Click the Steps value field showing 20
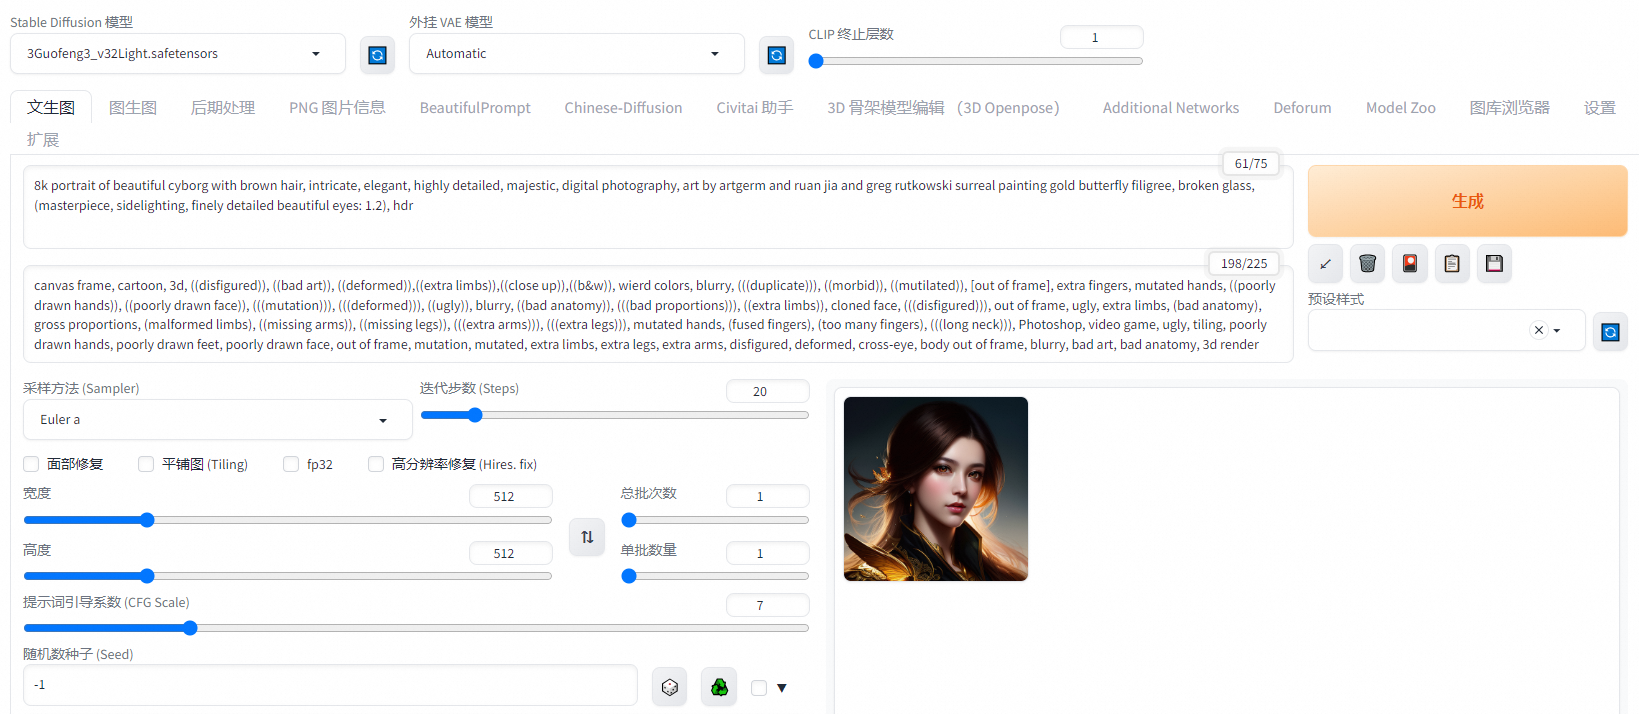 (767, 391)
